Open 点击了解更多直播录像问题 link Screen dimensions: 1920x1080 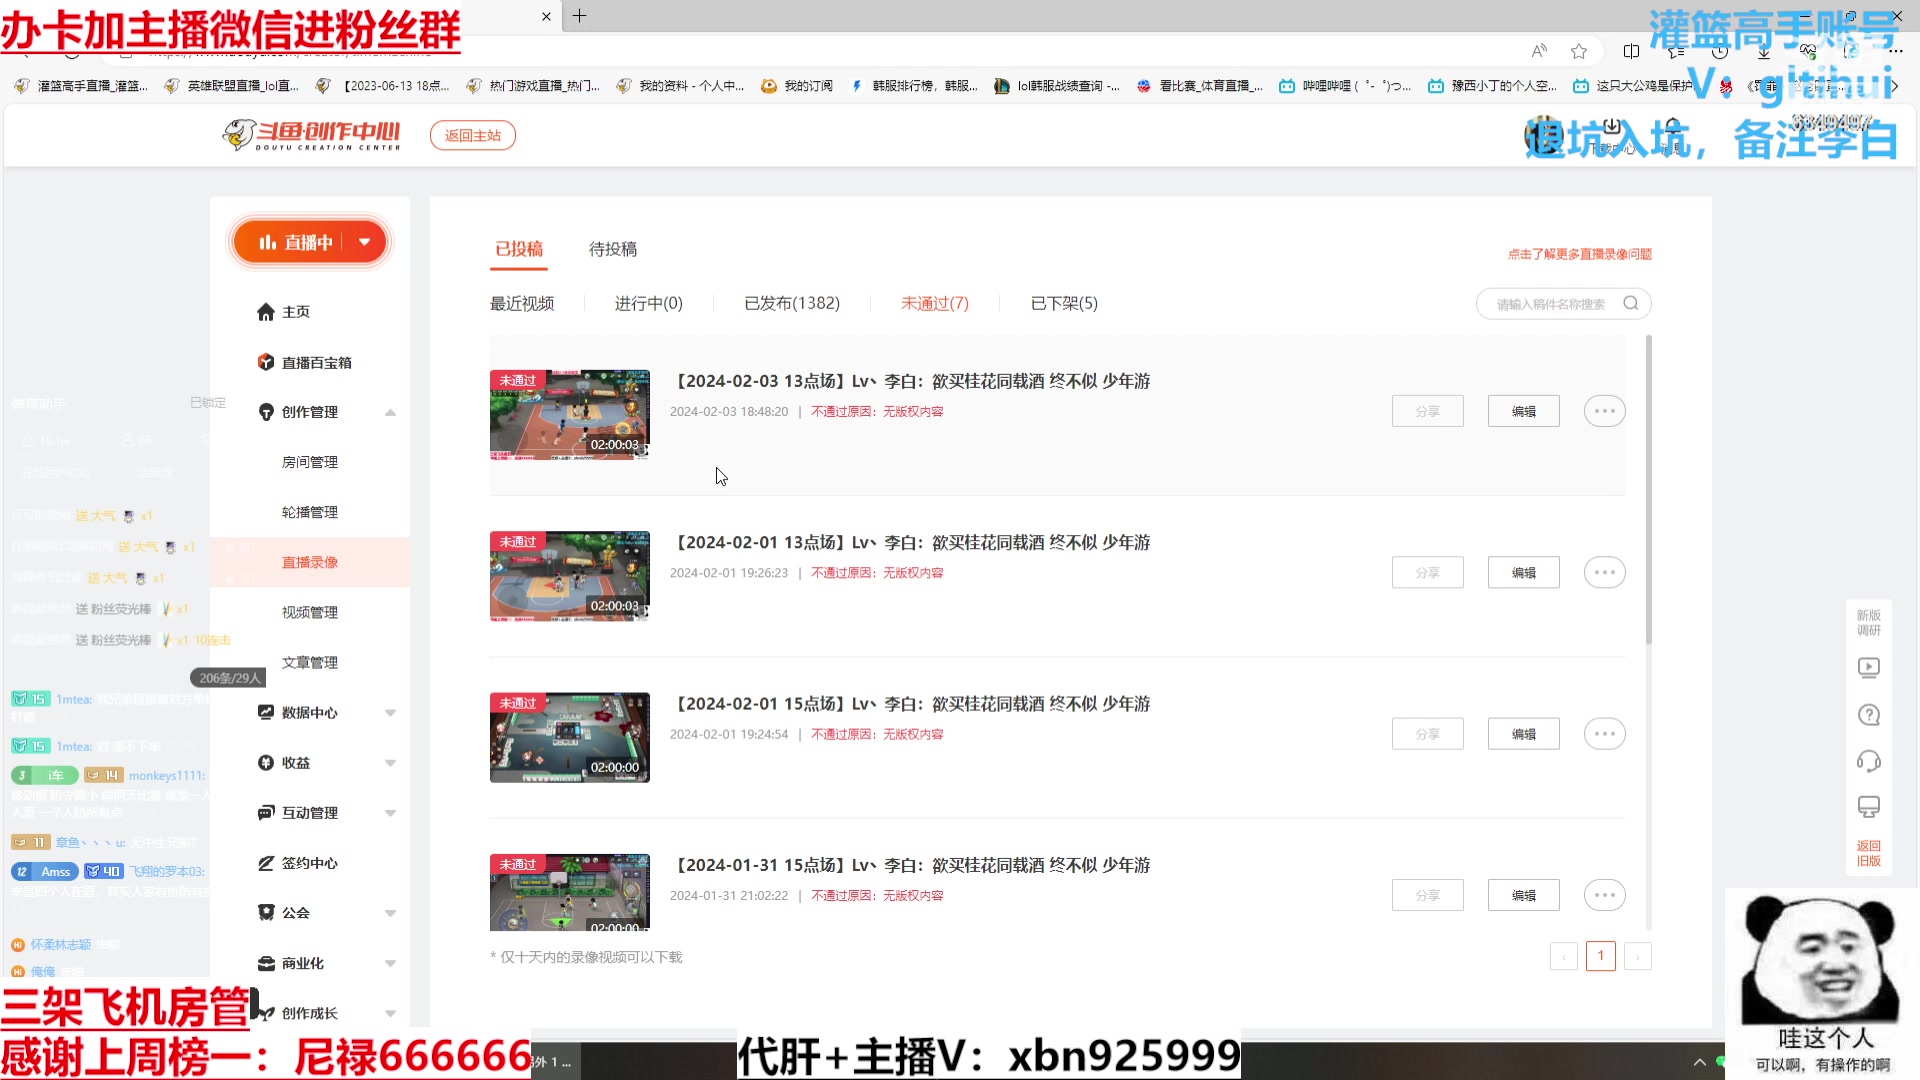pyautogui.click(x=1579, y=254)
